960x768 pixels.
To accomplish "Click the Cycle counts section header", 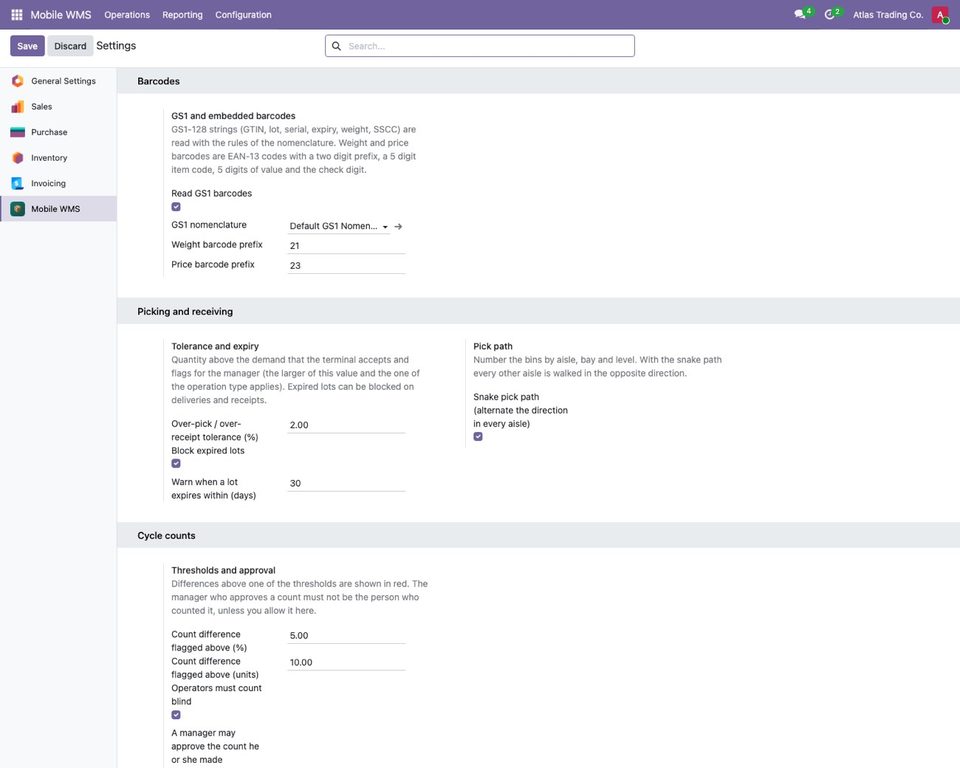I will click(167, 536).
